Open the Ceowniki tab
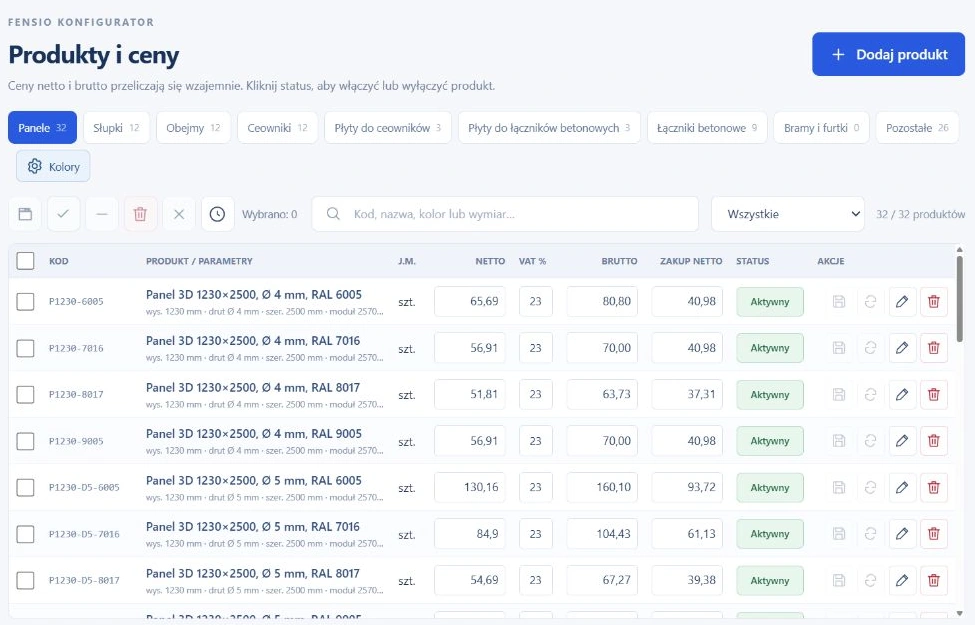Viewport: 975px width, 625px height. click(277, 127)
